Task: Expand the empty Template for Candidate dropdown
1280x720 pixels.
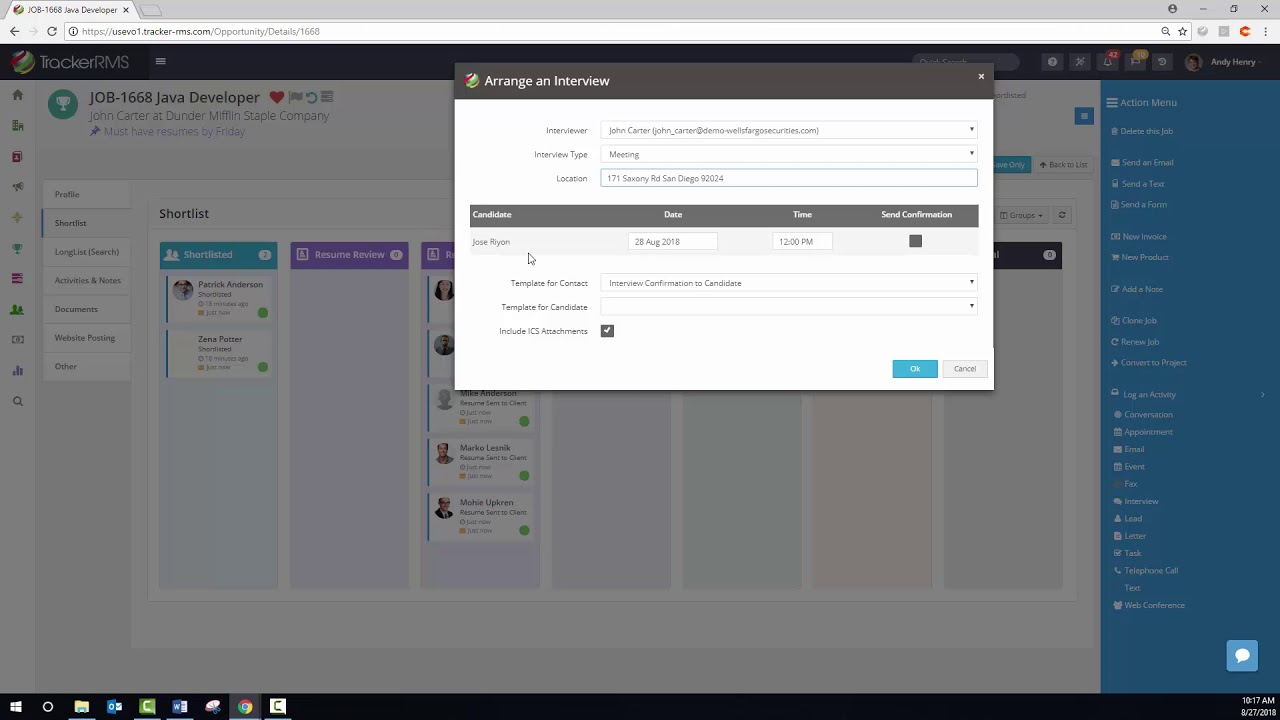Action: pyautogui.click(x=789, y=307)
